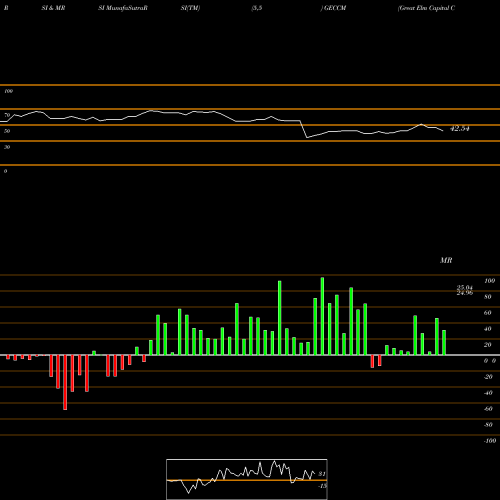Click the 'SI & MR' header label
Image resolution: width=500 pixels, height=500 pixels.
click(x=53, y=8)
